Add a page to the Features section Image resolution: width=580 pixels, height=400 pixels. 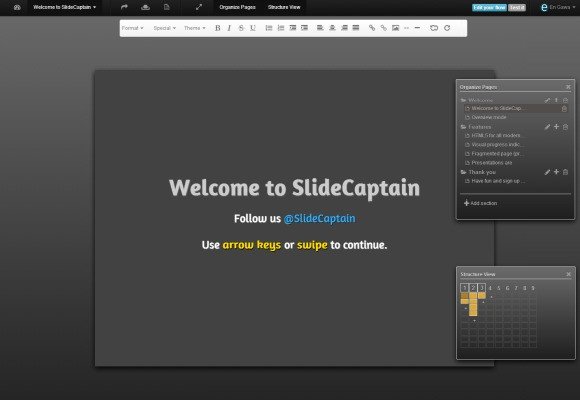pyautogui.click(x=556, y=127)
